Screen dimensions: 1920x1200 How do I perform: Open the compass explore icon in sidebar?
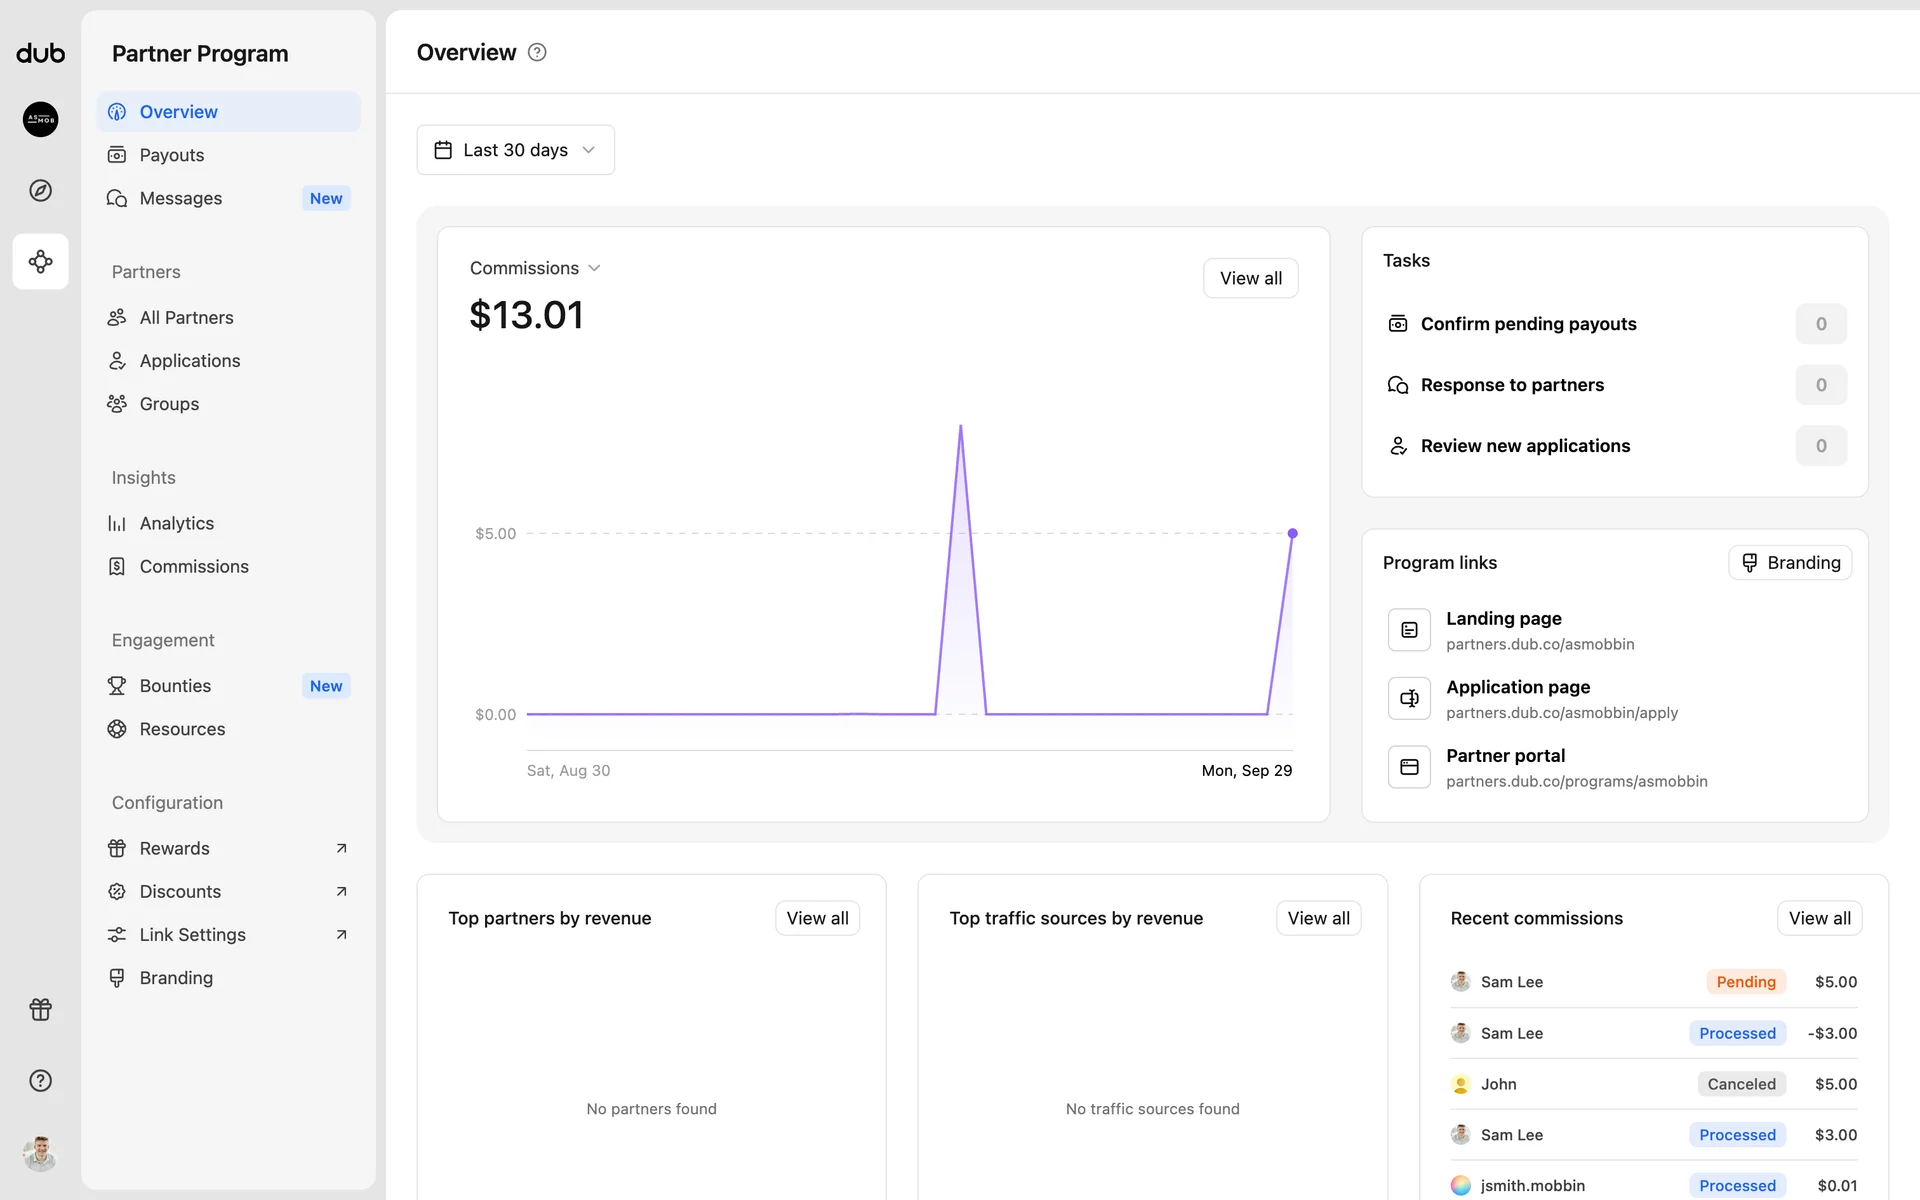pyautogui.click(x=40, y=190)
